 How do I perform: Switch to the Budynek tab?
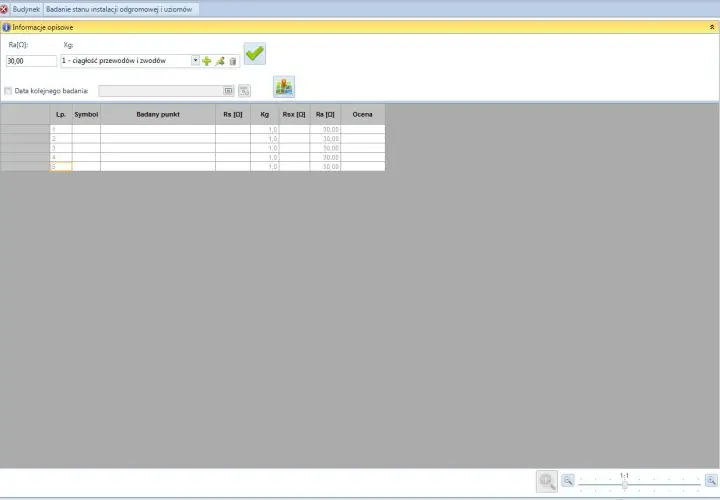click(26, 9)
